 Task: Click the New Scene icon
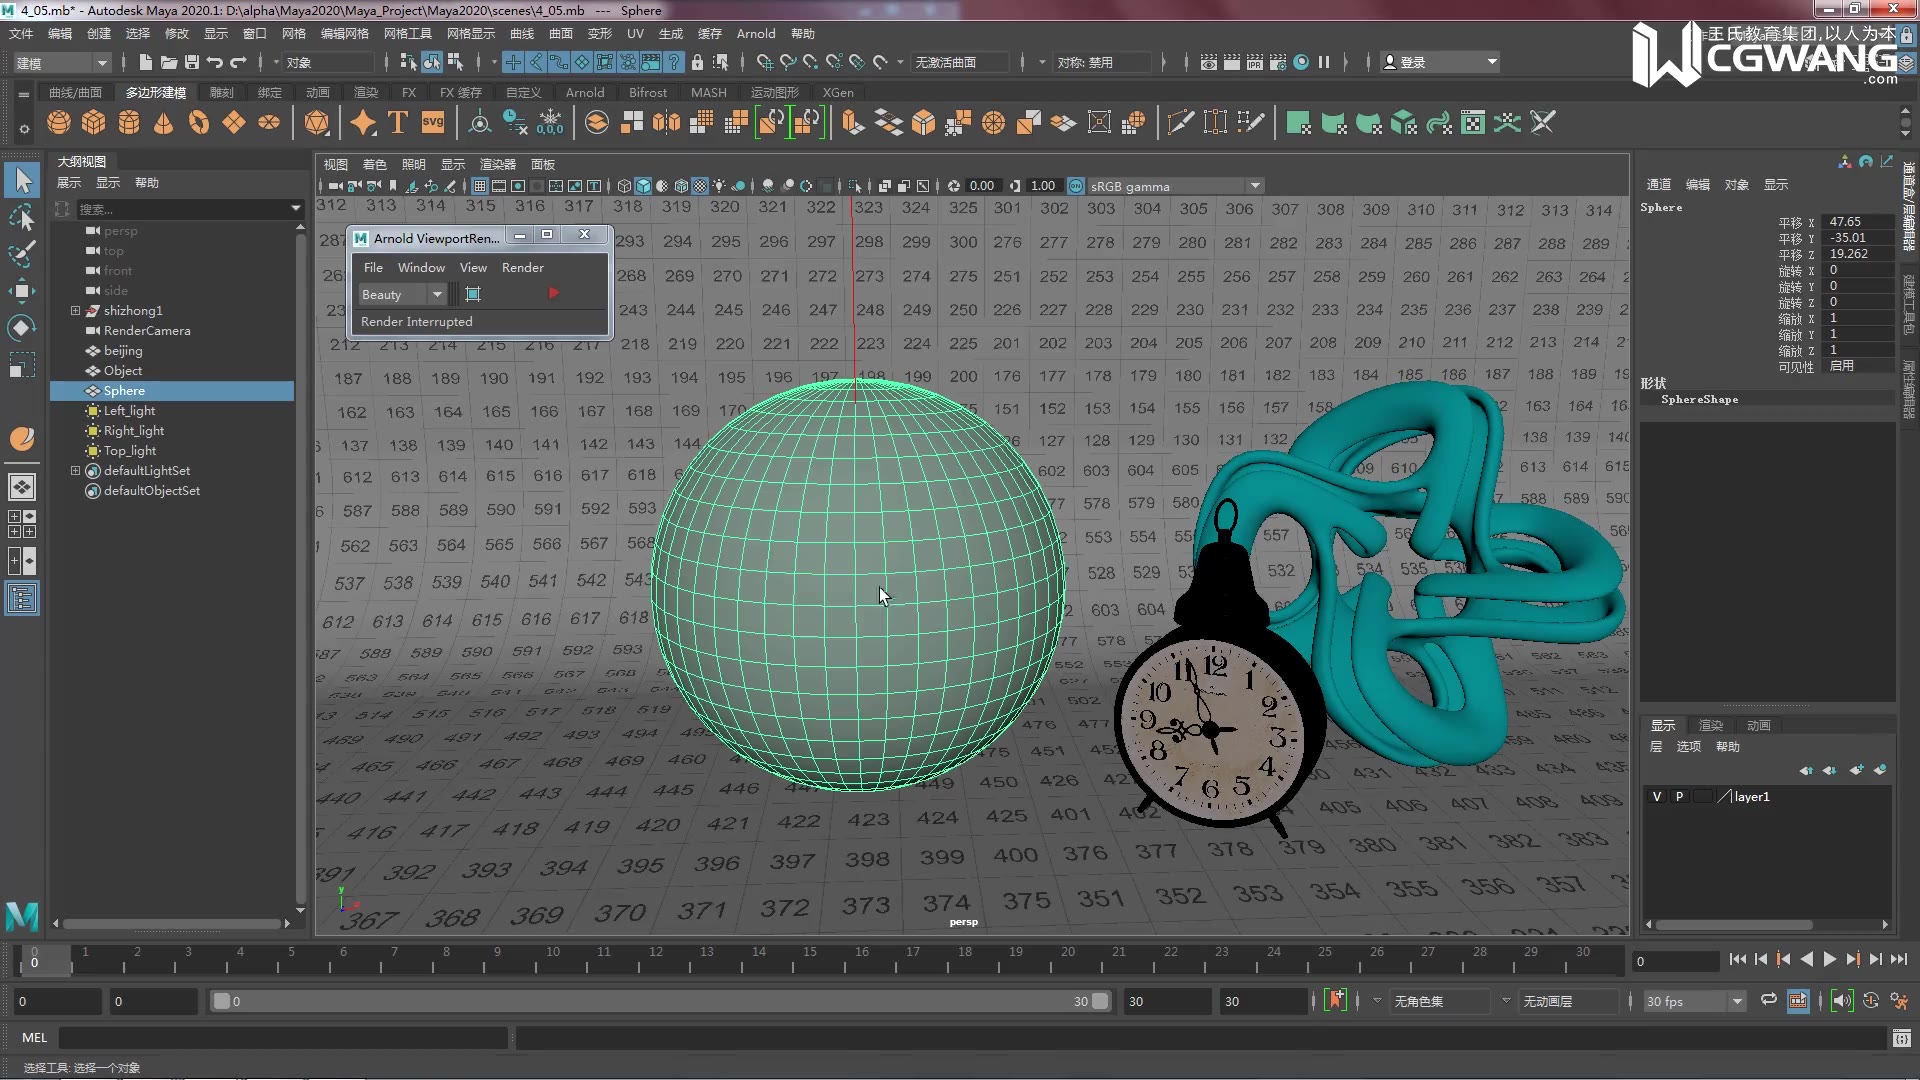tap(146, 62)
